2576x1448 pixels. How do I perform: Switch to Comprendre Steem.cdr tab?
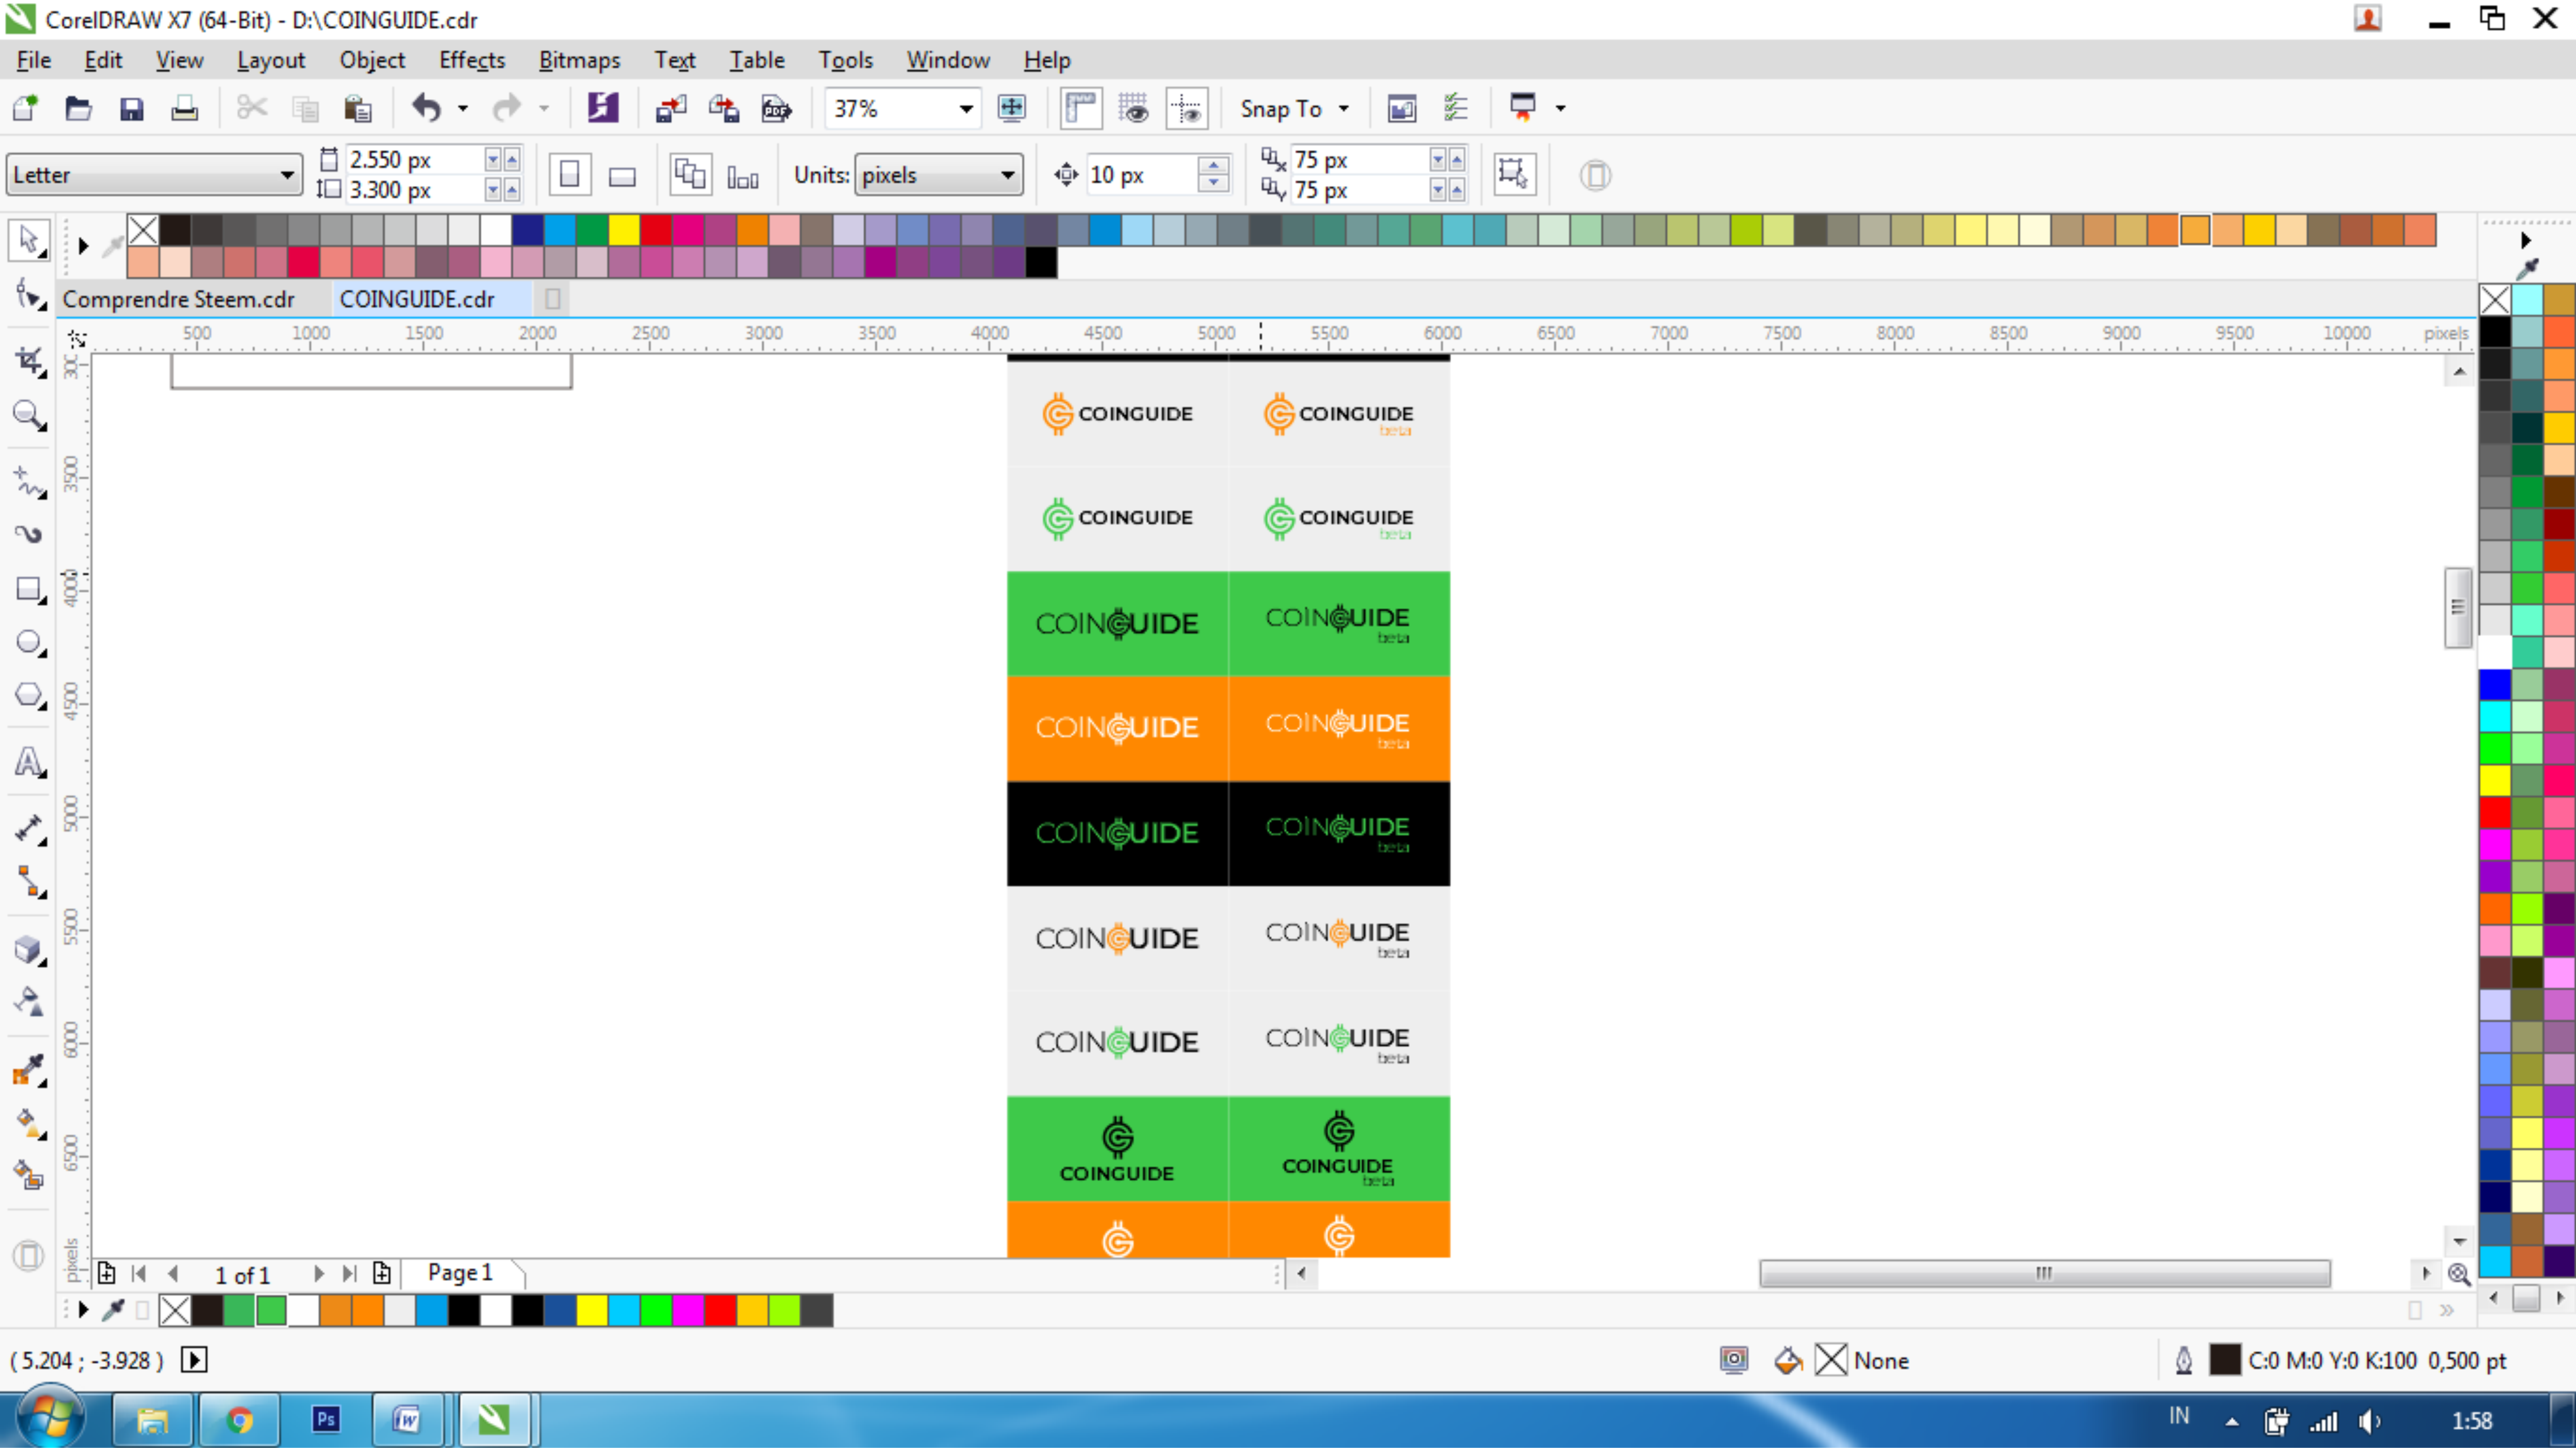[x=179, y=299]
